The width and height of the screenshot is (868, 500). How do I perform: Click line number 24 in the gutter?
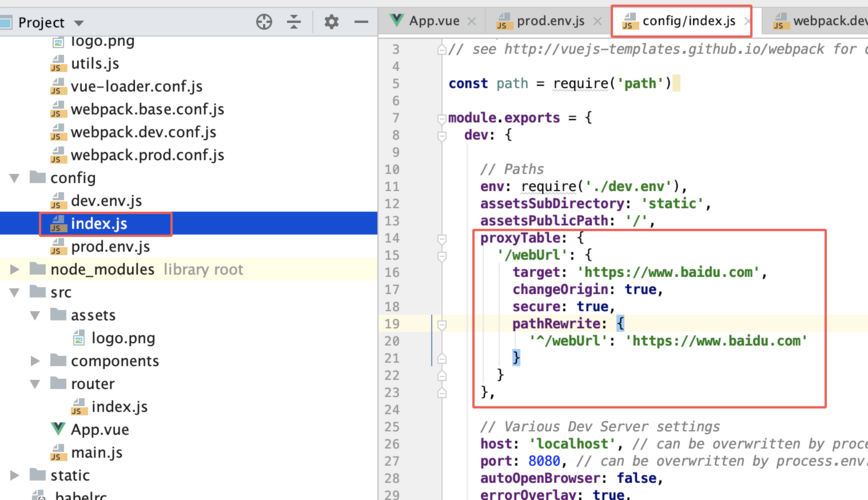392,410
